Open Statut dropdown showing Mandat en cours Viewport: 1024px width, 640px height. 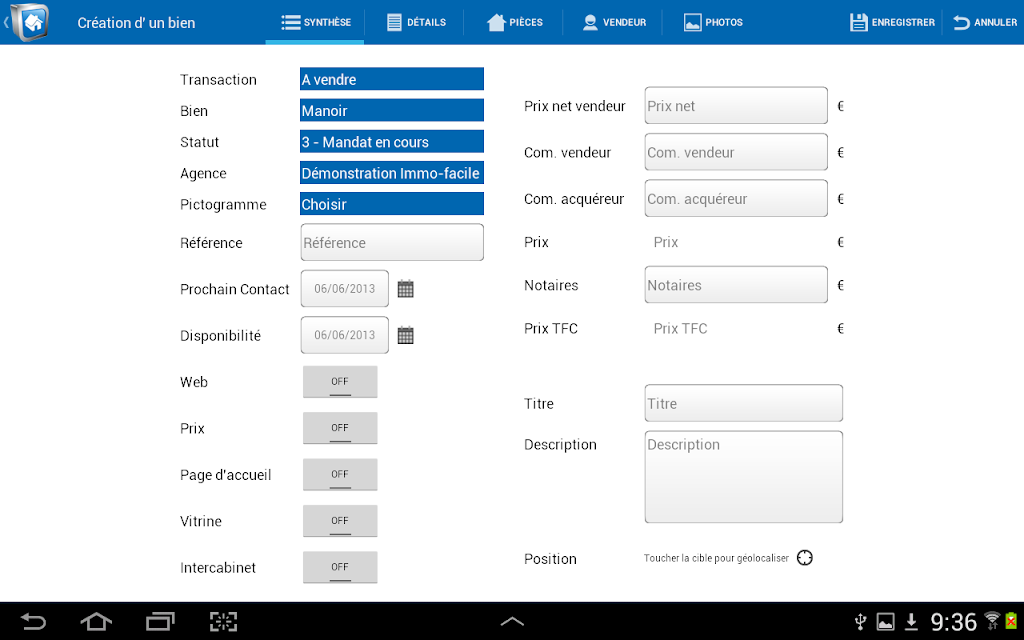[392, 142]
